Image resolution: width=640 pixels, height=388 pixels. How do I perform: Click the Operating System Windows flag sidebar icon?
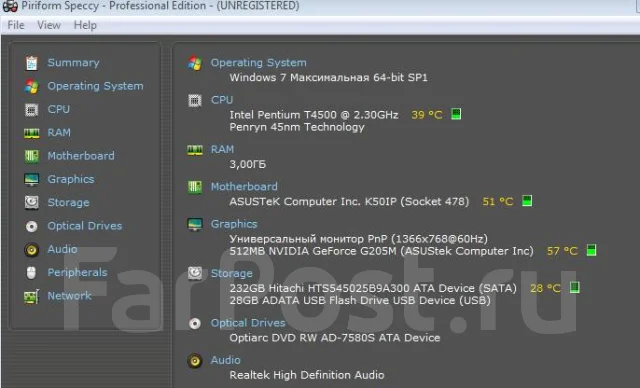(x=31, y=86)
